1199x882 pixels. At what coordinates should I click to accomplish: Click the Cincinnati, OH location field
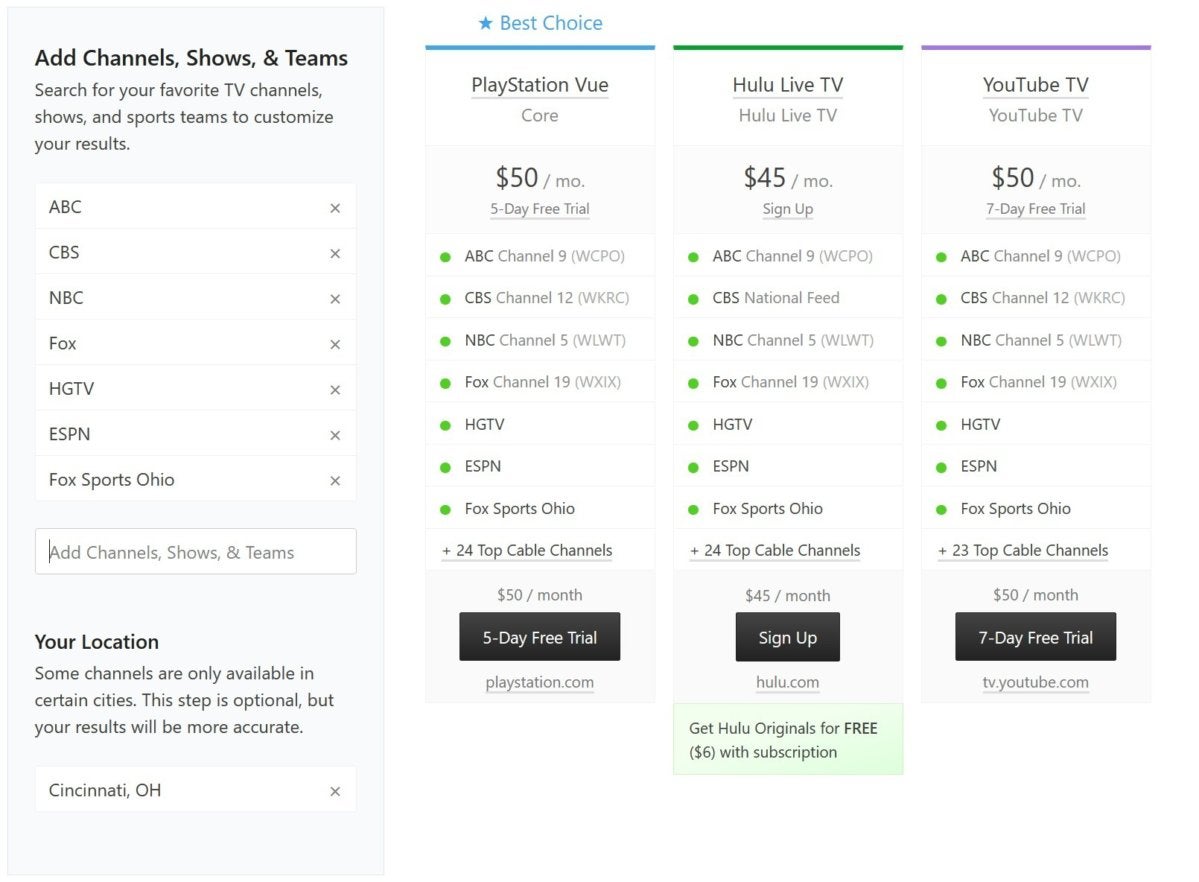pyautogui.click(x=196, y=790)
